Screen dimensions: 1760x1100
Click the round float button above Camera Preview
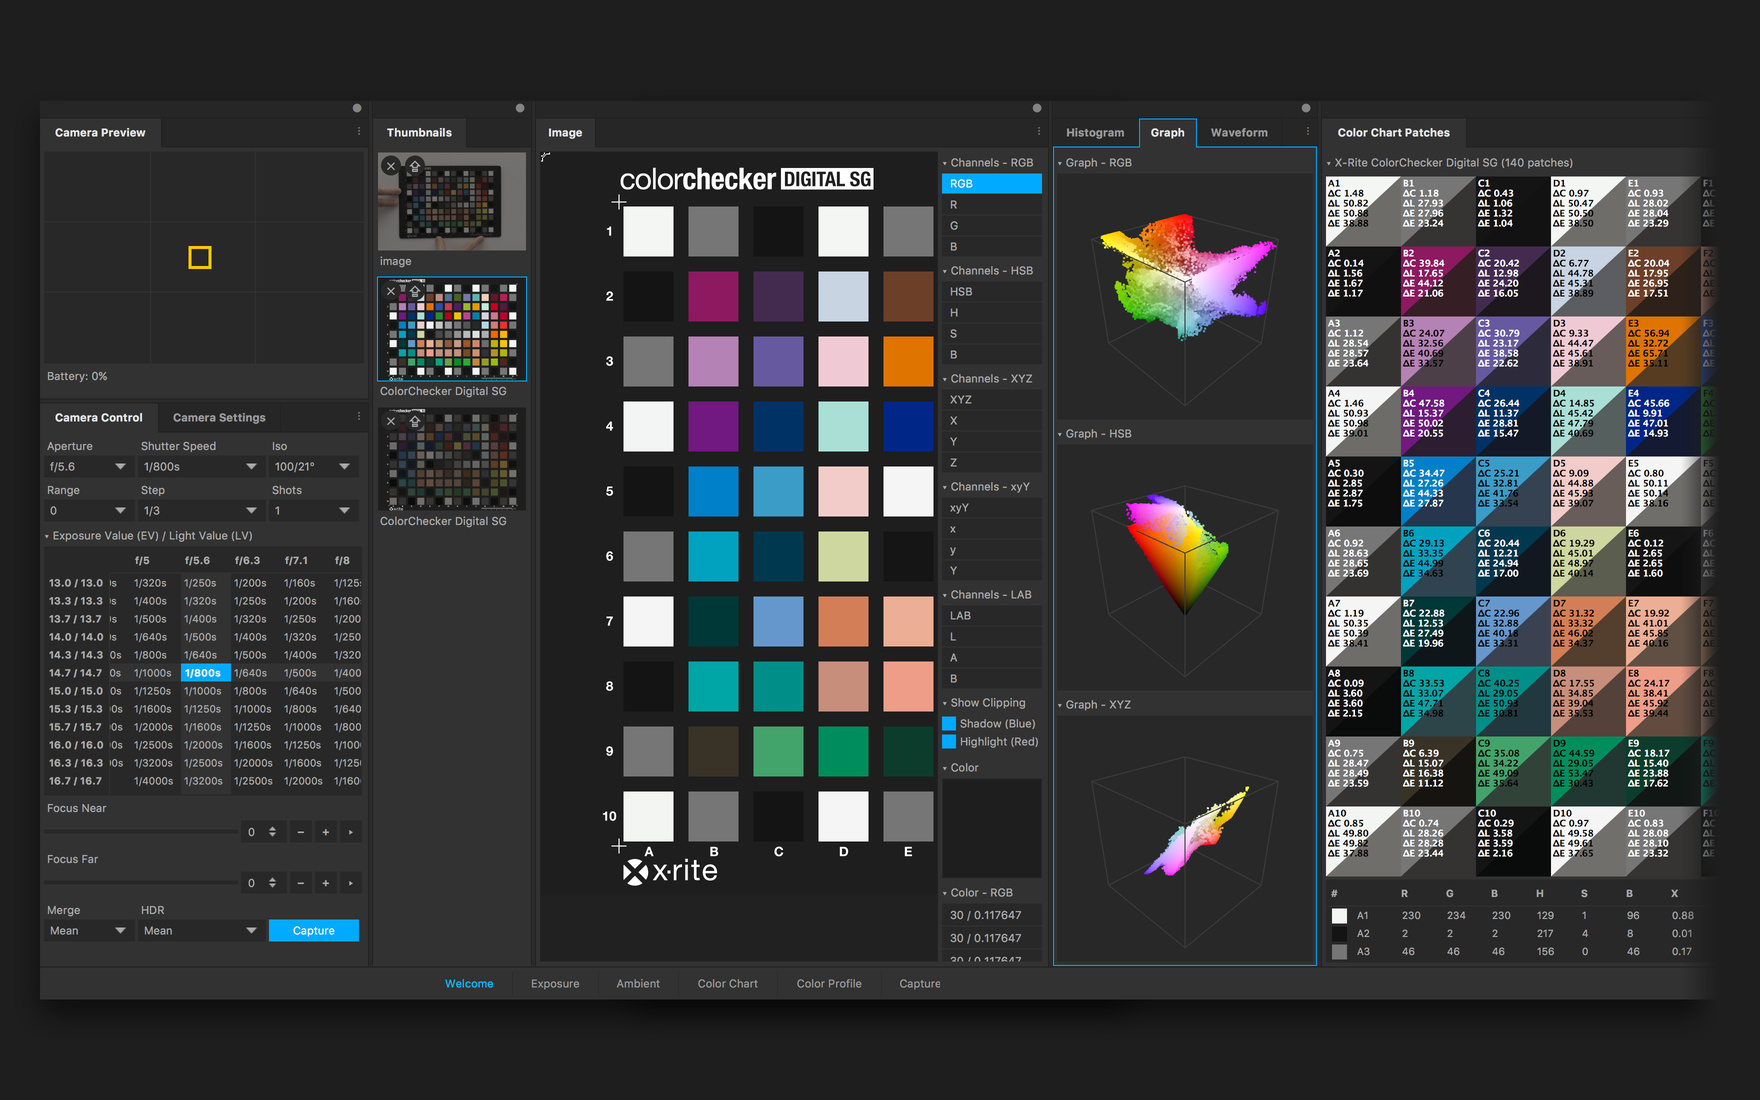tap(357, 108)
